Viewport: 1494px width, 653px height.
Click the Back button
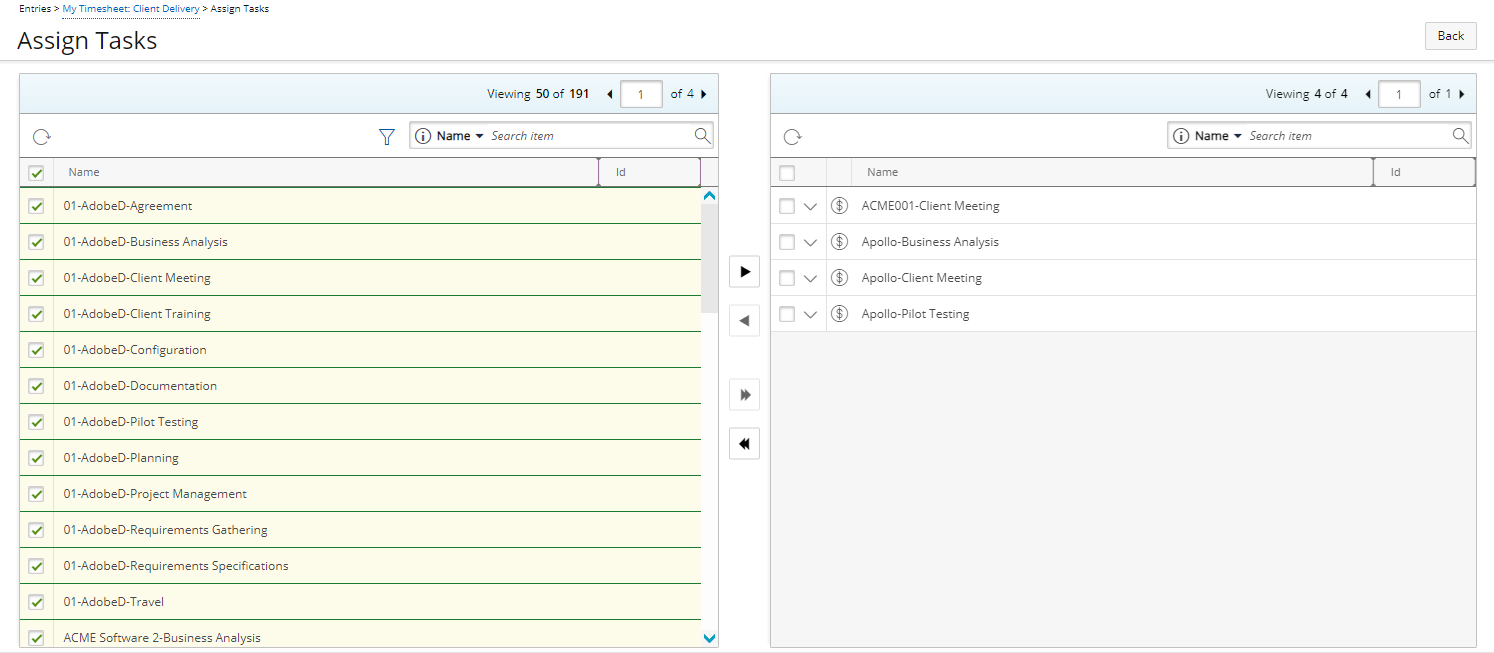coord(1450,36)
